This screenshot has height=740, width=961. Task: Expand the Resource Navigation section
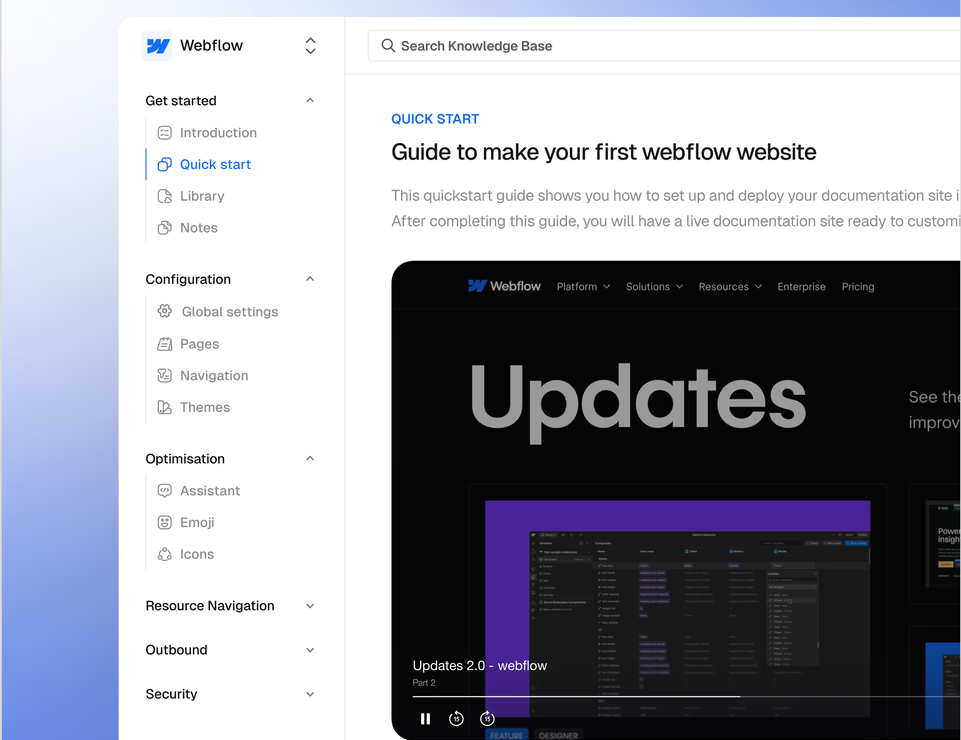[310, 606]
